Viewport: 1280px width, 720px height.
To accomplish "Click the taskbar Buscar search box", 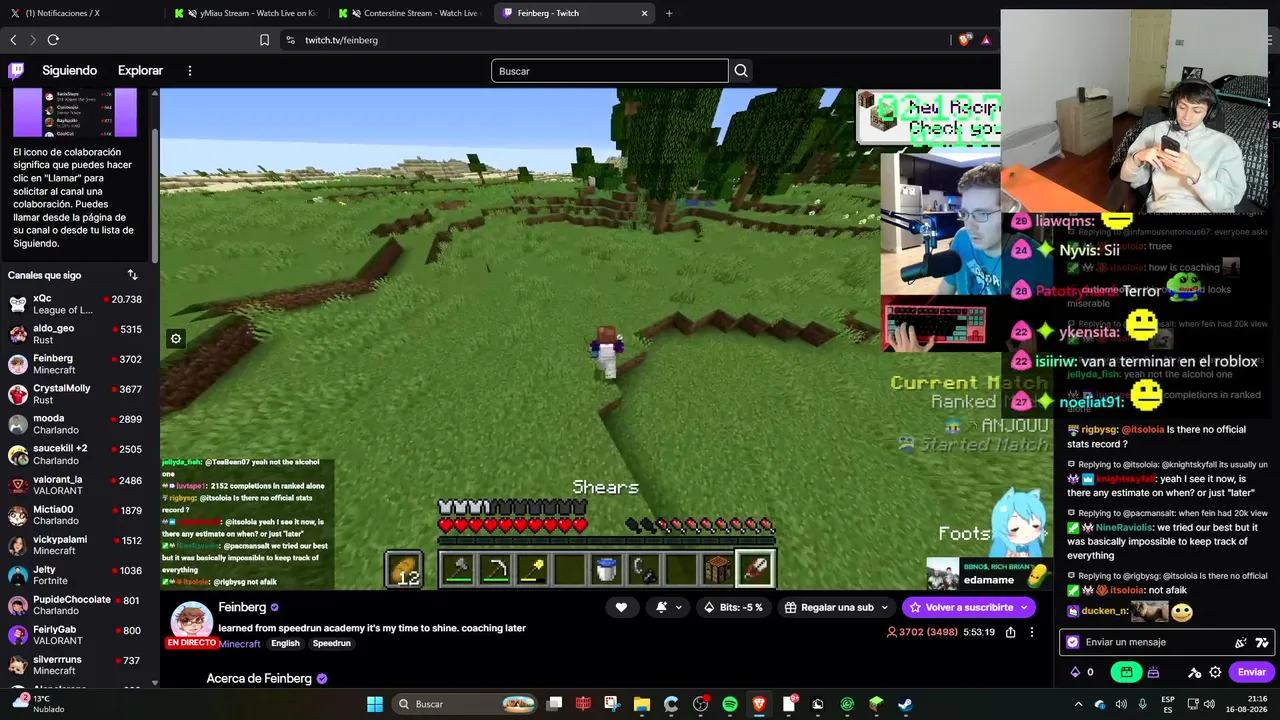I will coord(465,704).
